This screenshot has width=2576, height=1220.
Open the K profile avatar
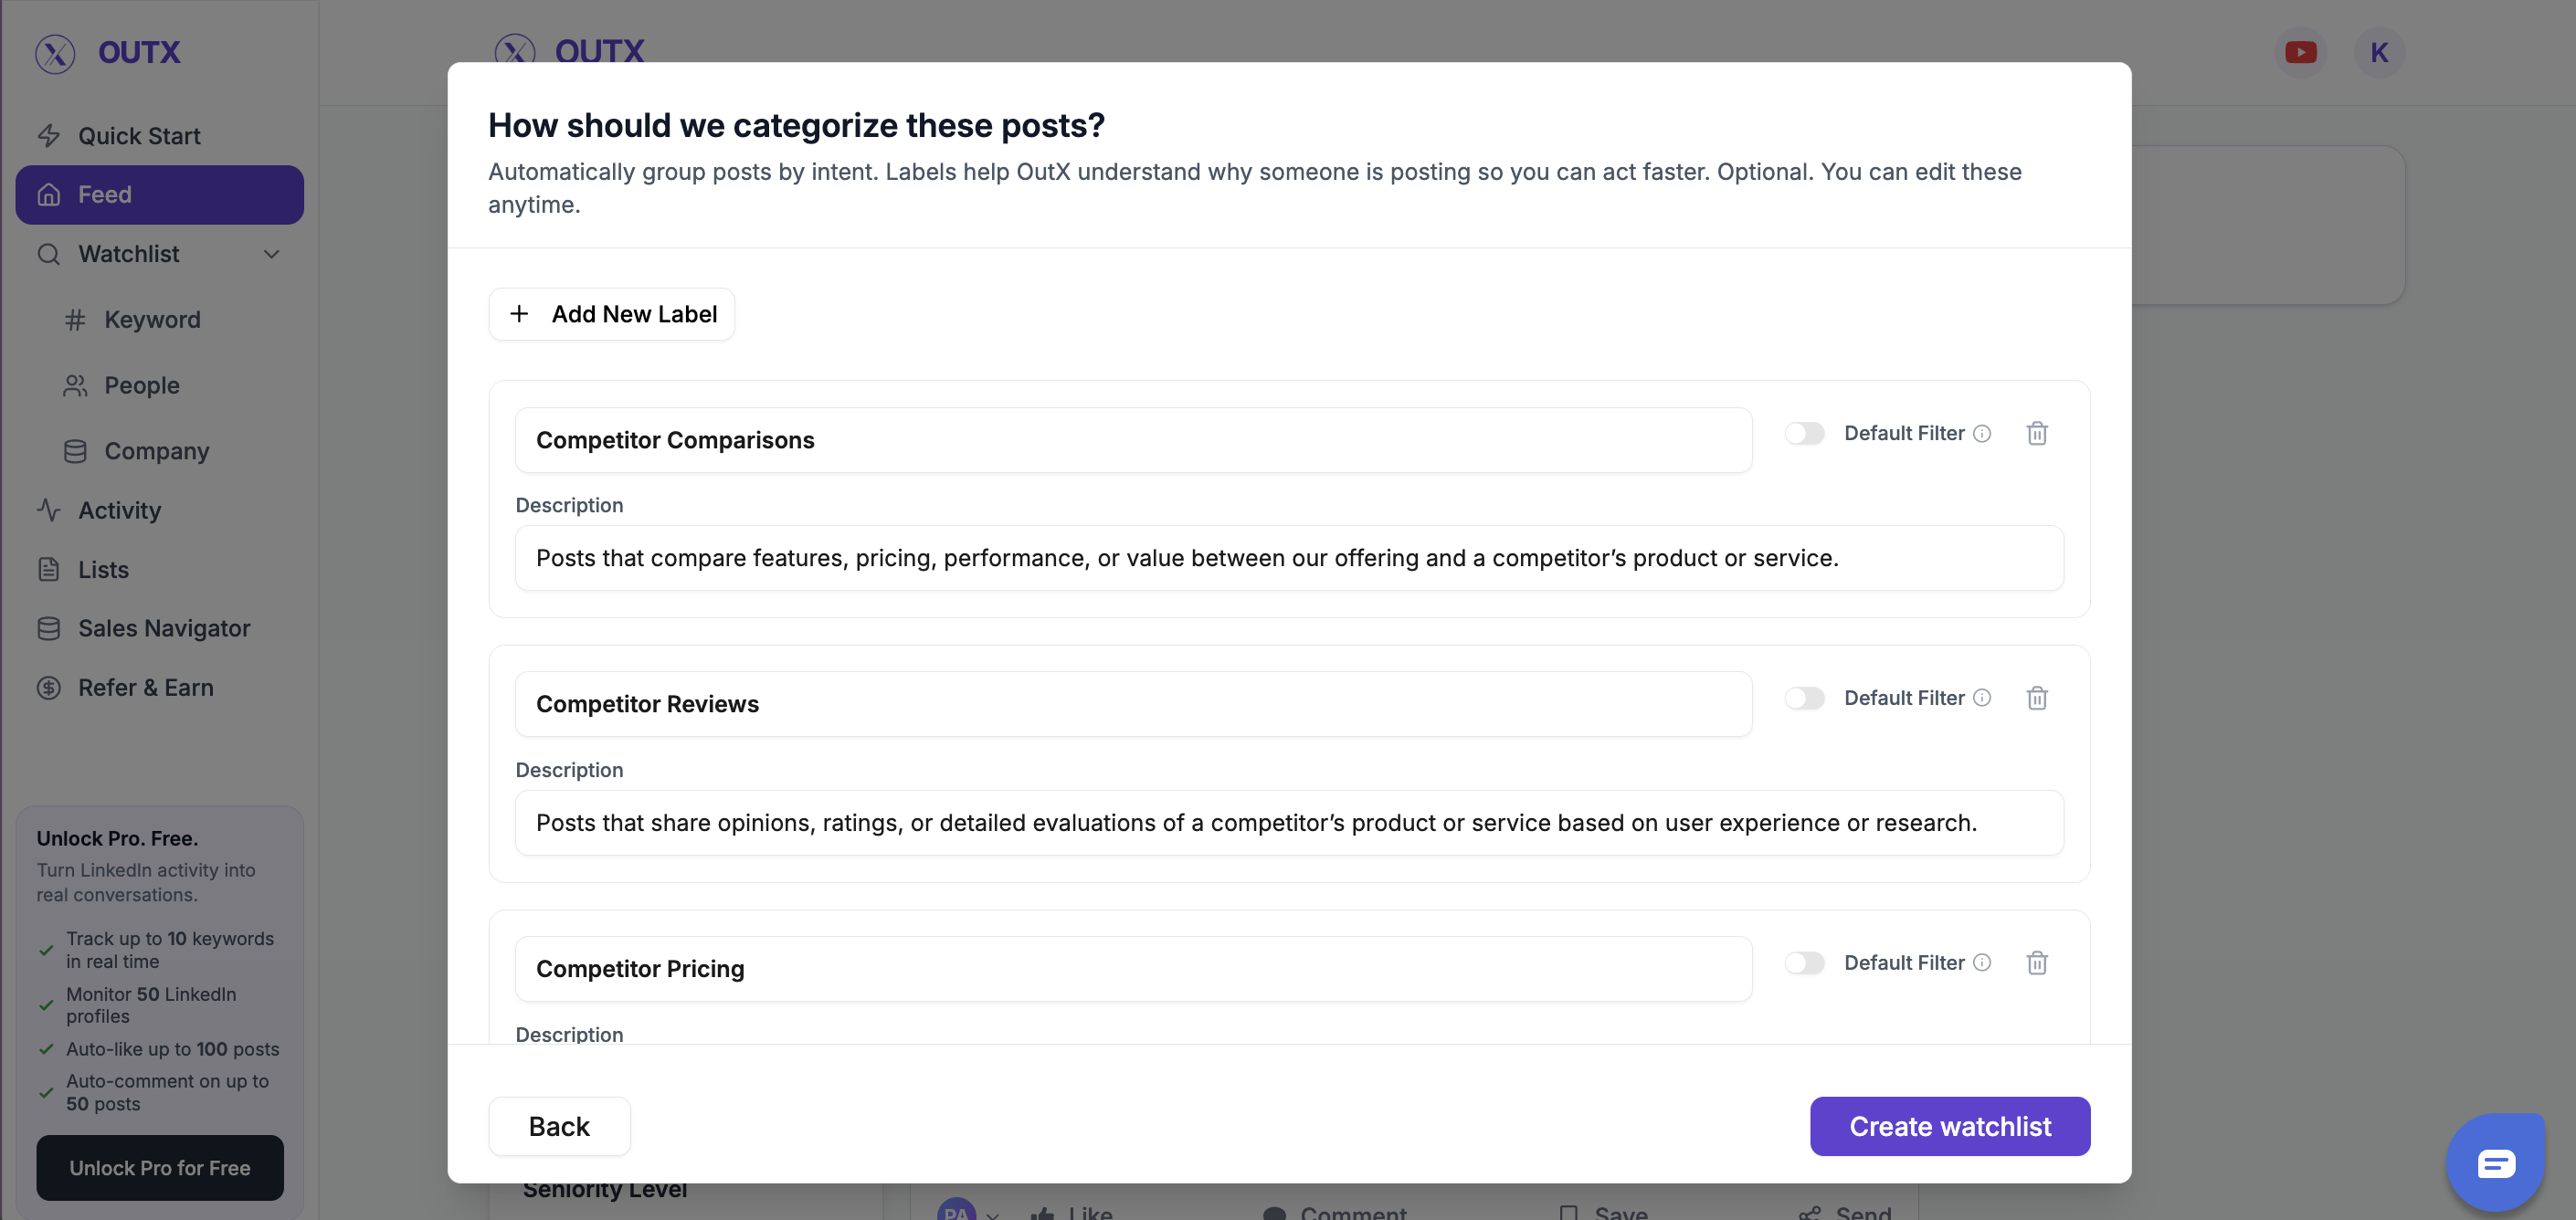click(2379, 52)
